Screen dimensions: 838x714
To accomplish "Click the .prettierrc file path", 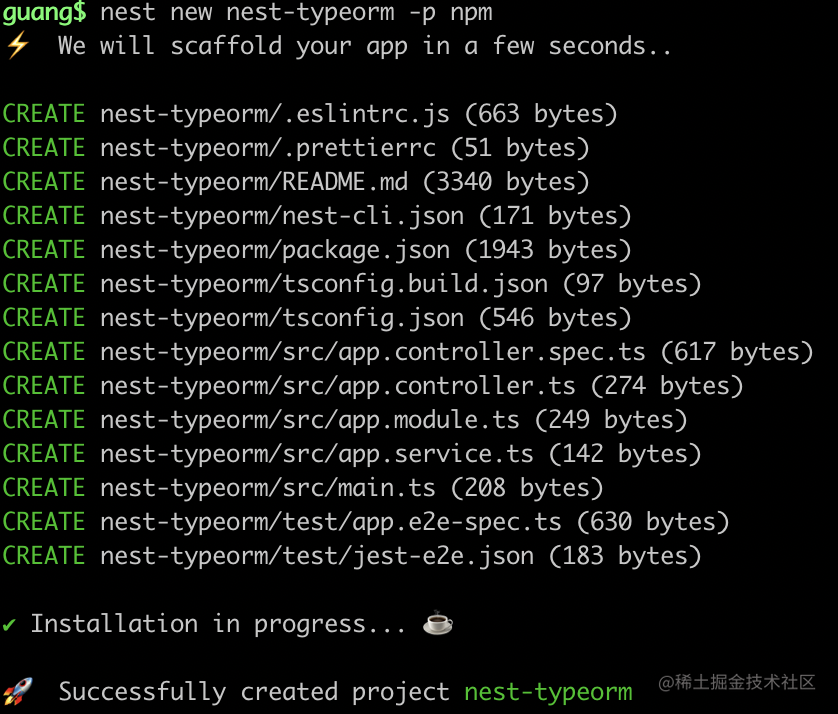I will [x=268, y=148].
